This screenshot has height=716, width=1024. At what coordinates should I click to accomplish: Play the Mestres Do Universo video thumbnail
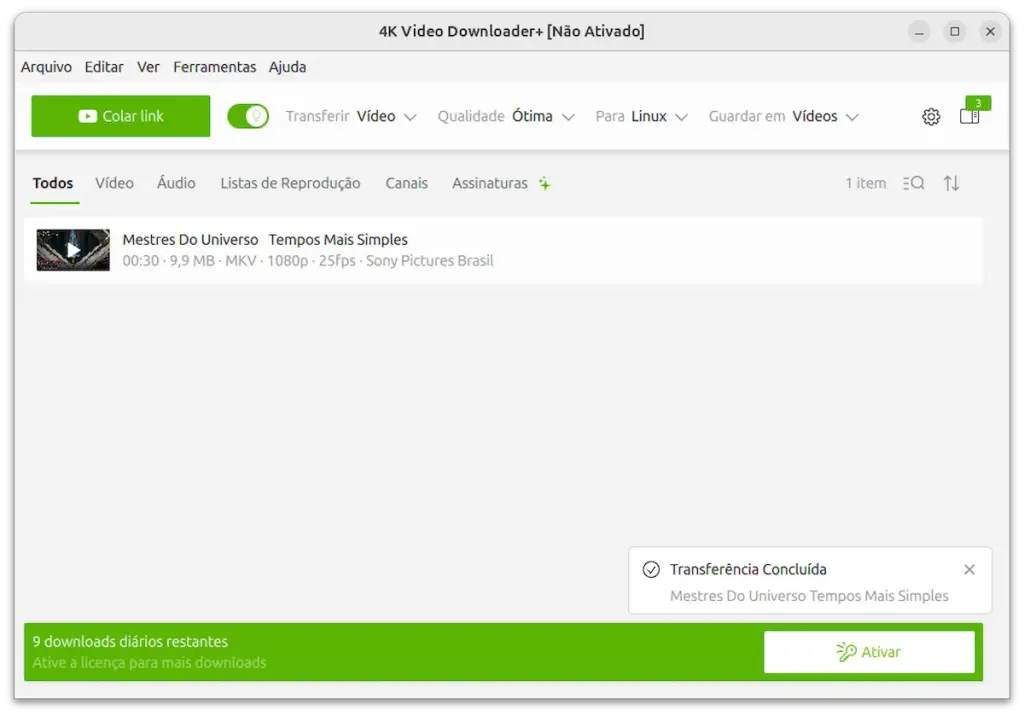[x=73, y=250]
